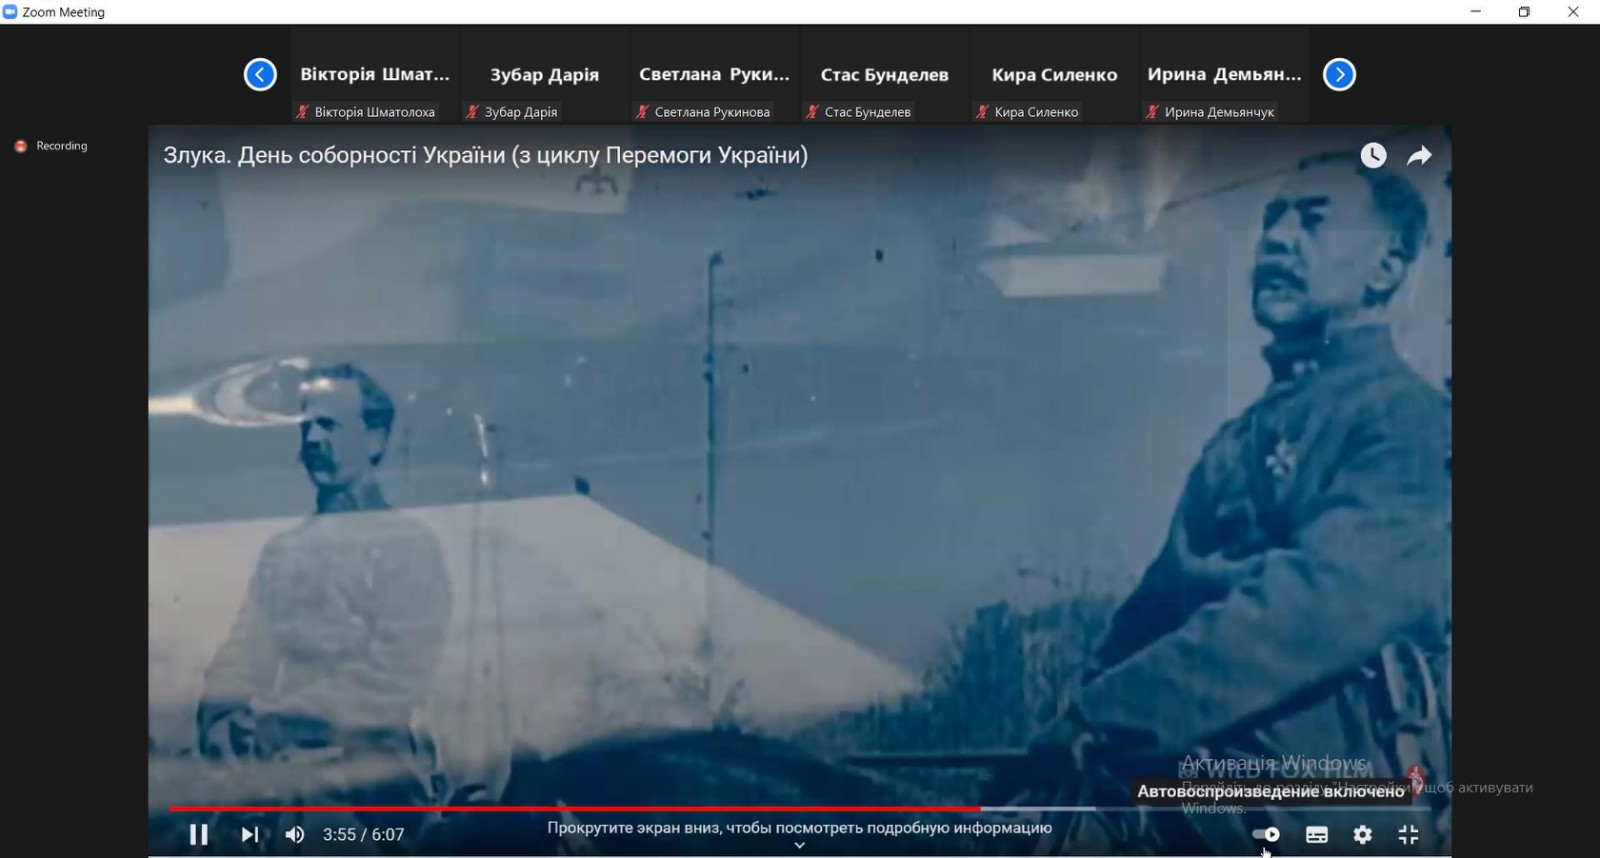This screenshot has width=1600, height=858.
Task: Mute the video volume speaker icon
Action: coord(295,834)
